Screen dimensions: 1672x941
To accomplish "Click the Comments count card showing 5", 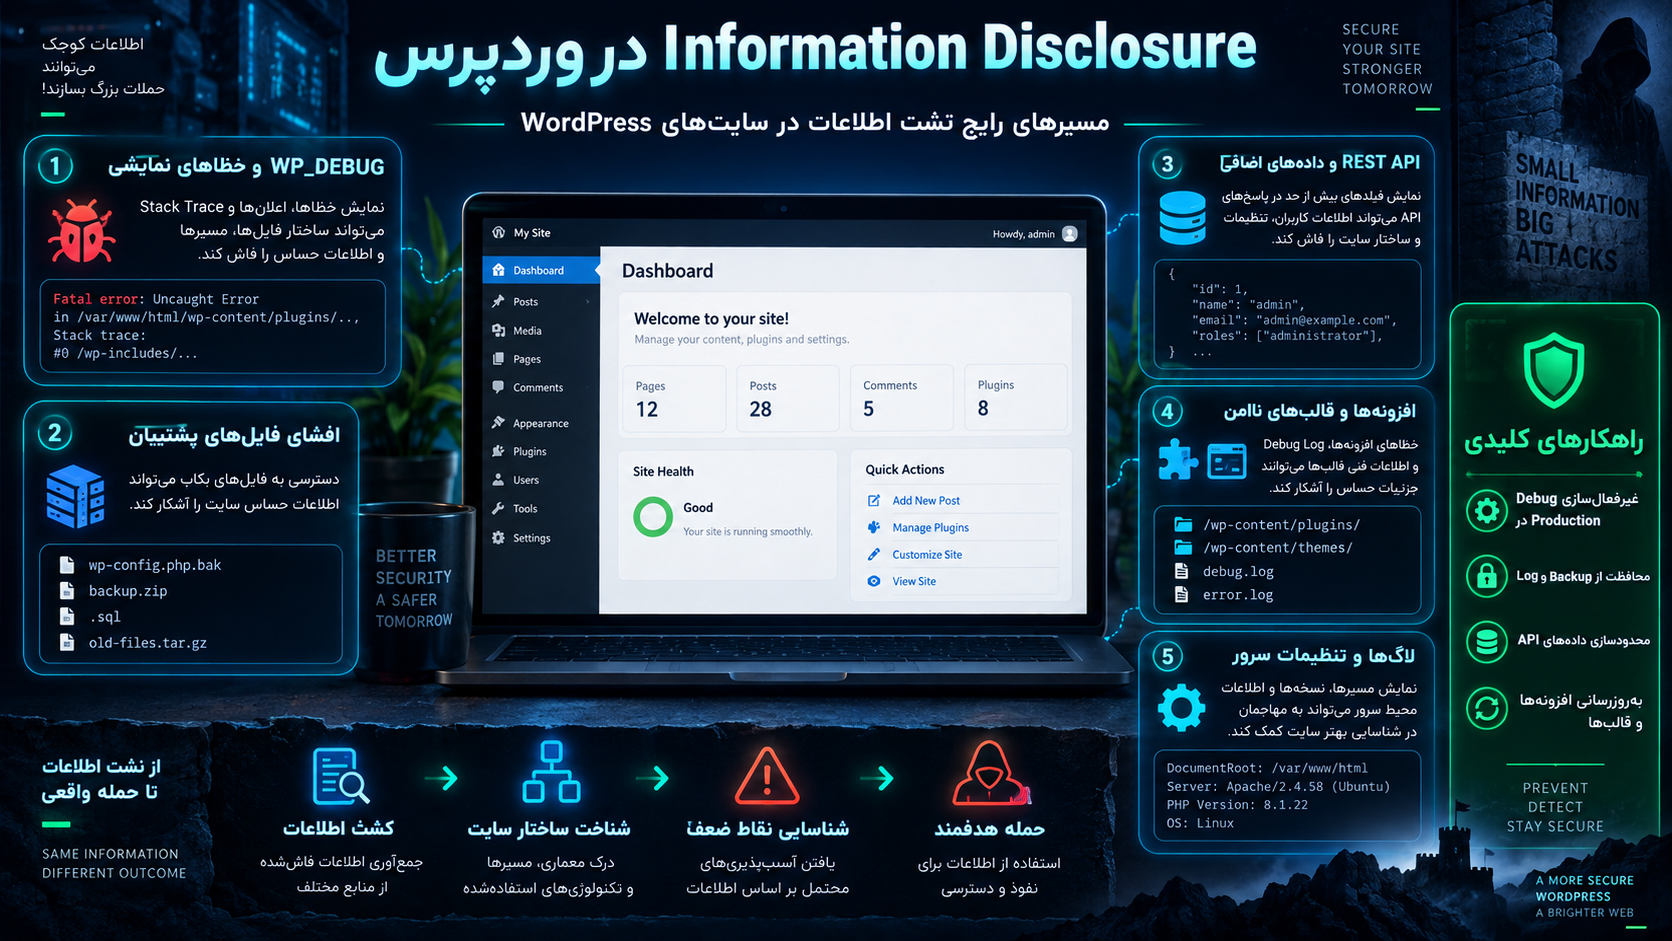I will [901, 398].
